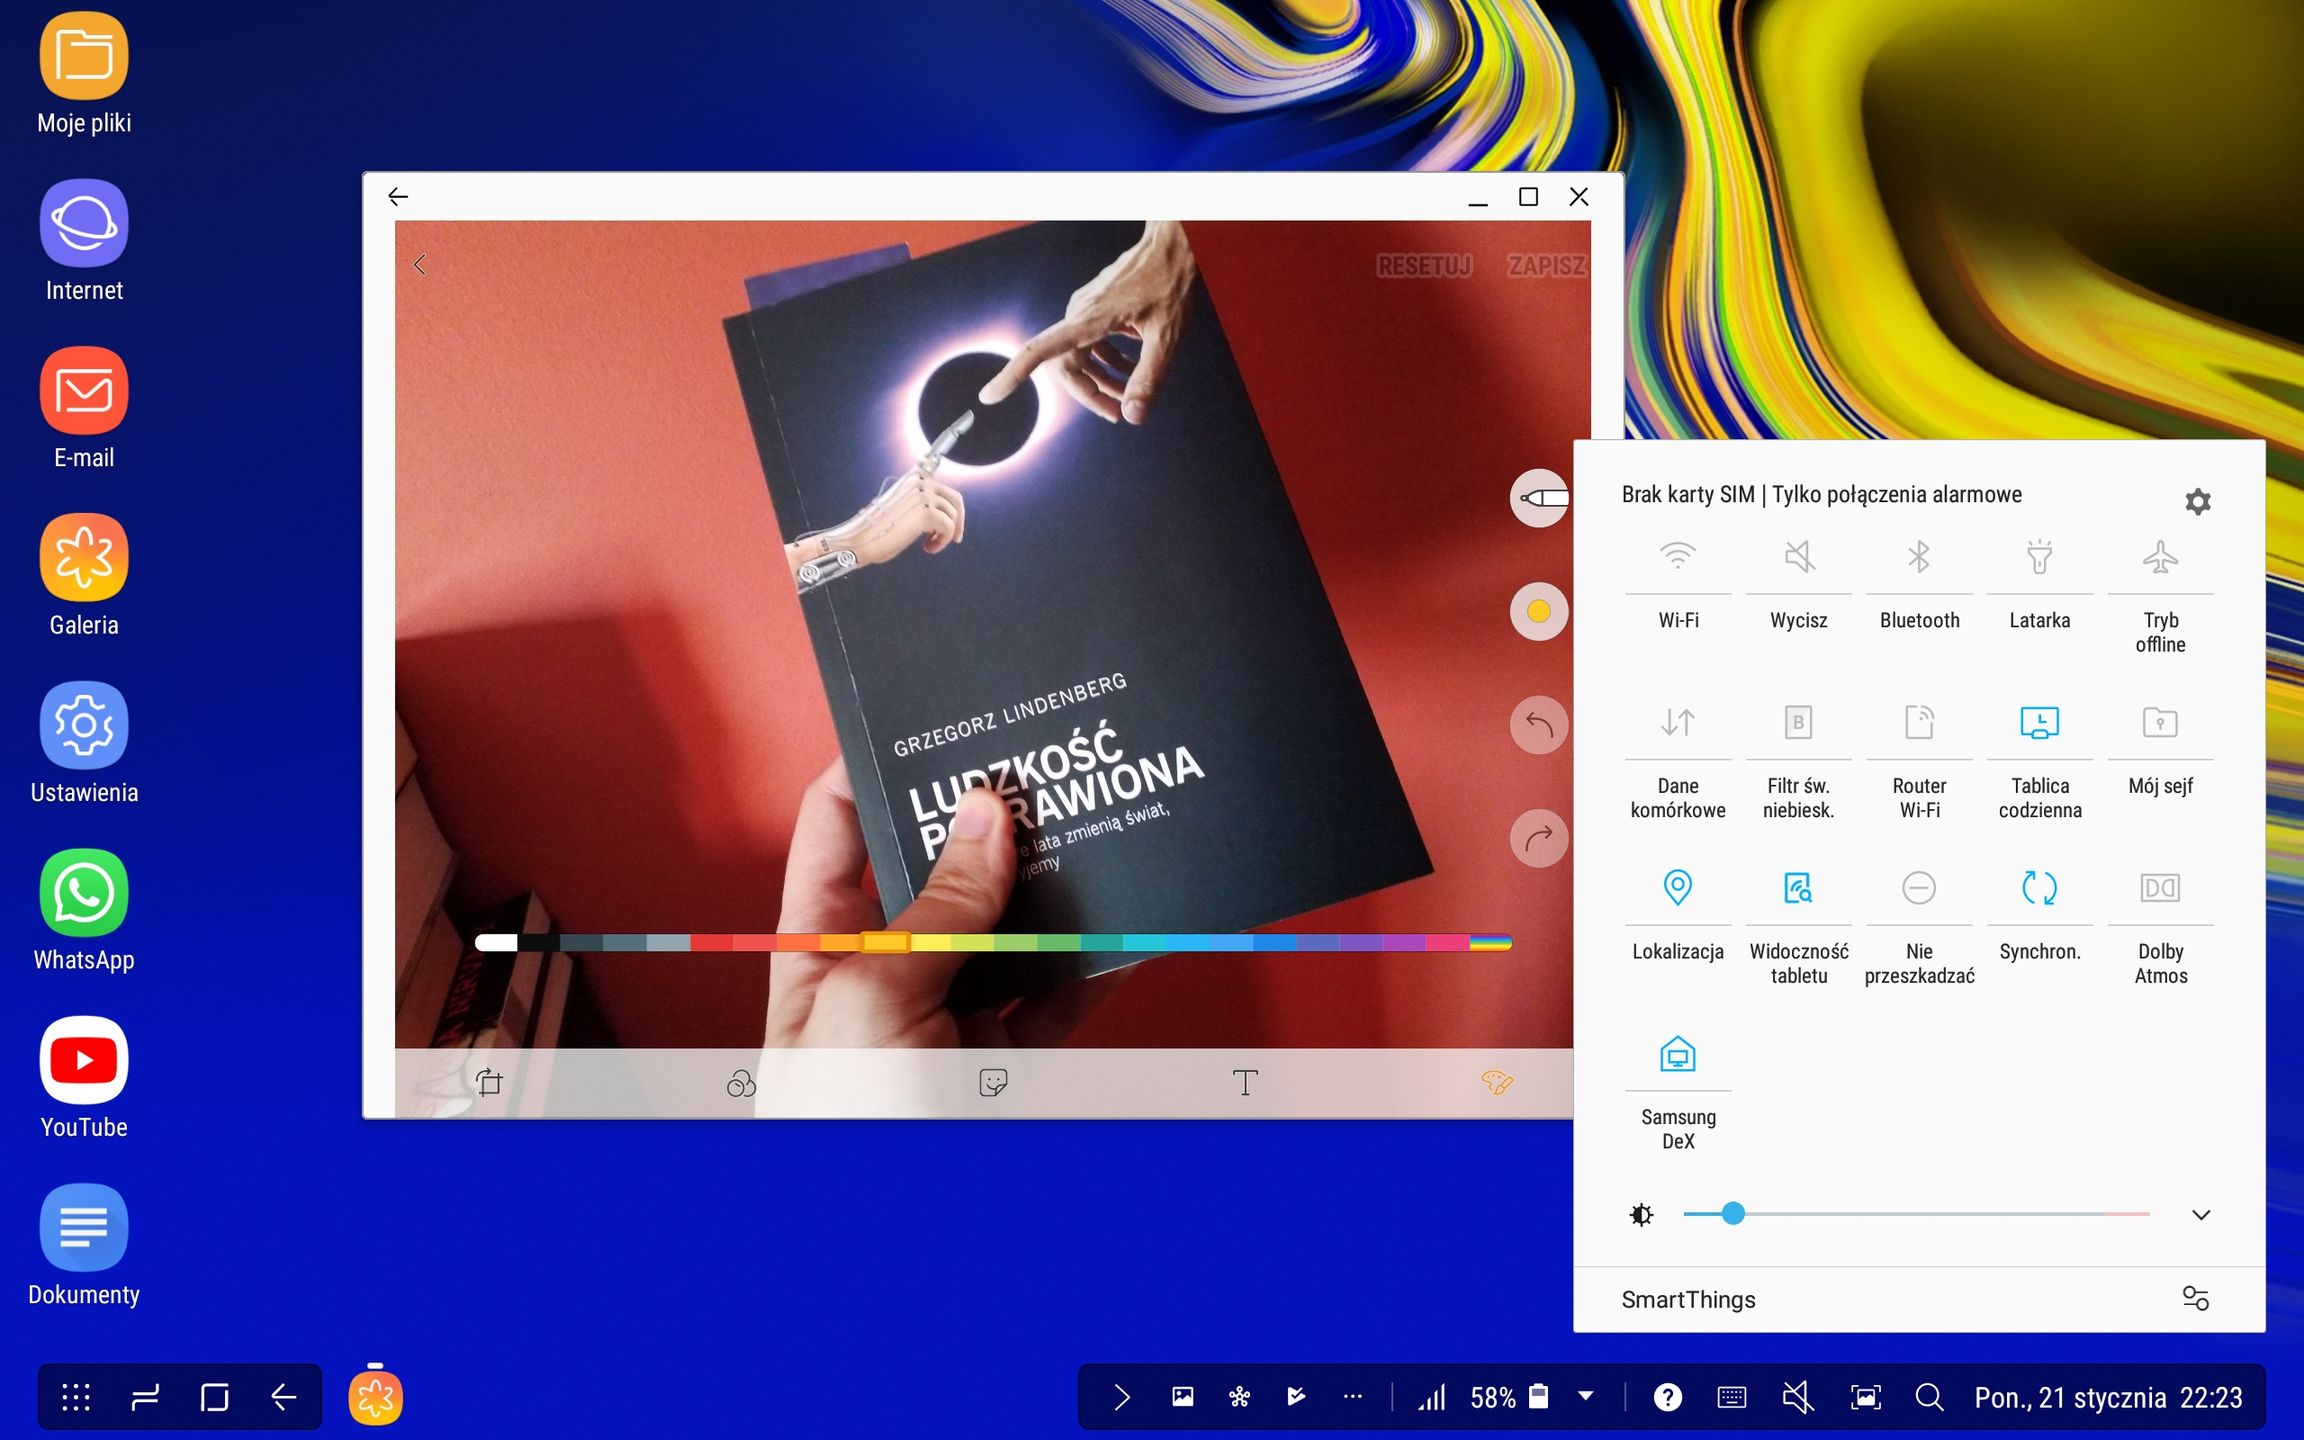Image resolution: width=2304 pixels, height=1440 pixels.
Task: Click ZAPISZ to save image
Action: point(1546,266)
